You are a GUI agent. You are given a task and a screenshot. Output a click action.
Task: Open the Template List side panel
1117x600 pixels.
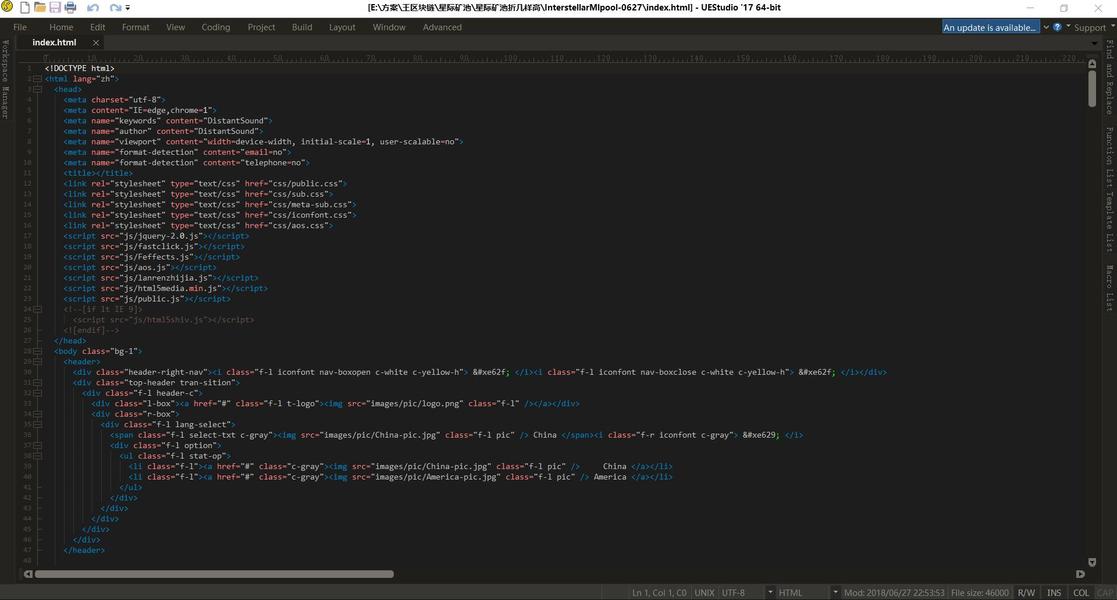click(1109, 221)
